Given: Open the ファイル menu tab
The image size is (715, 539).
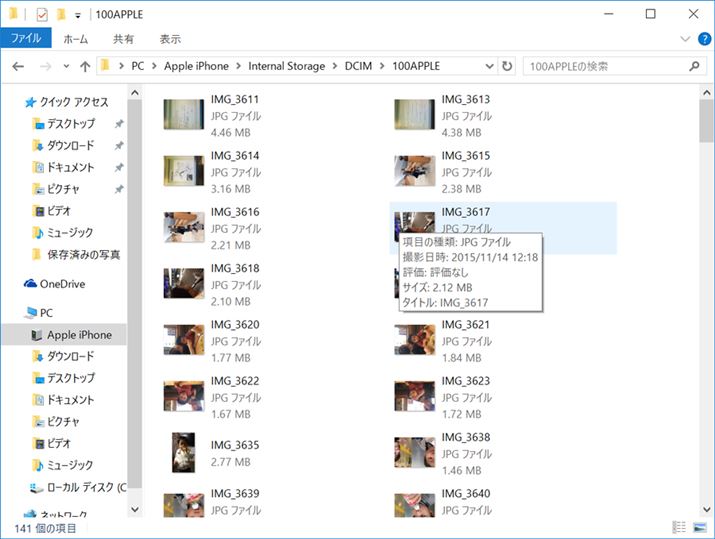Looking at the screenshot, I should pos(25,39).
